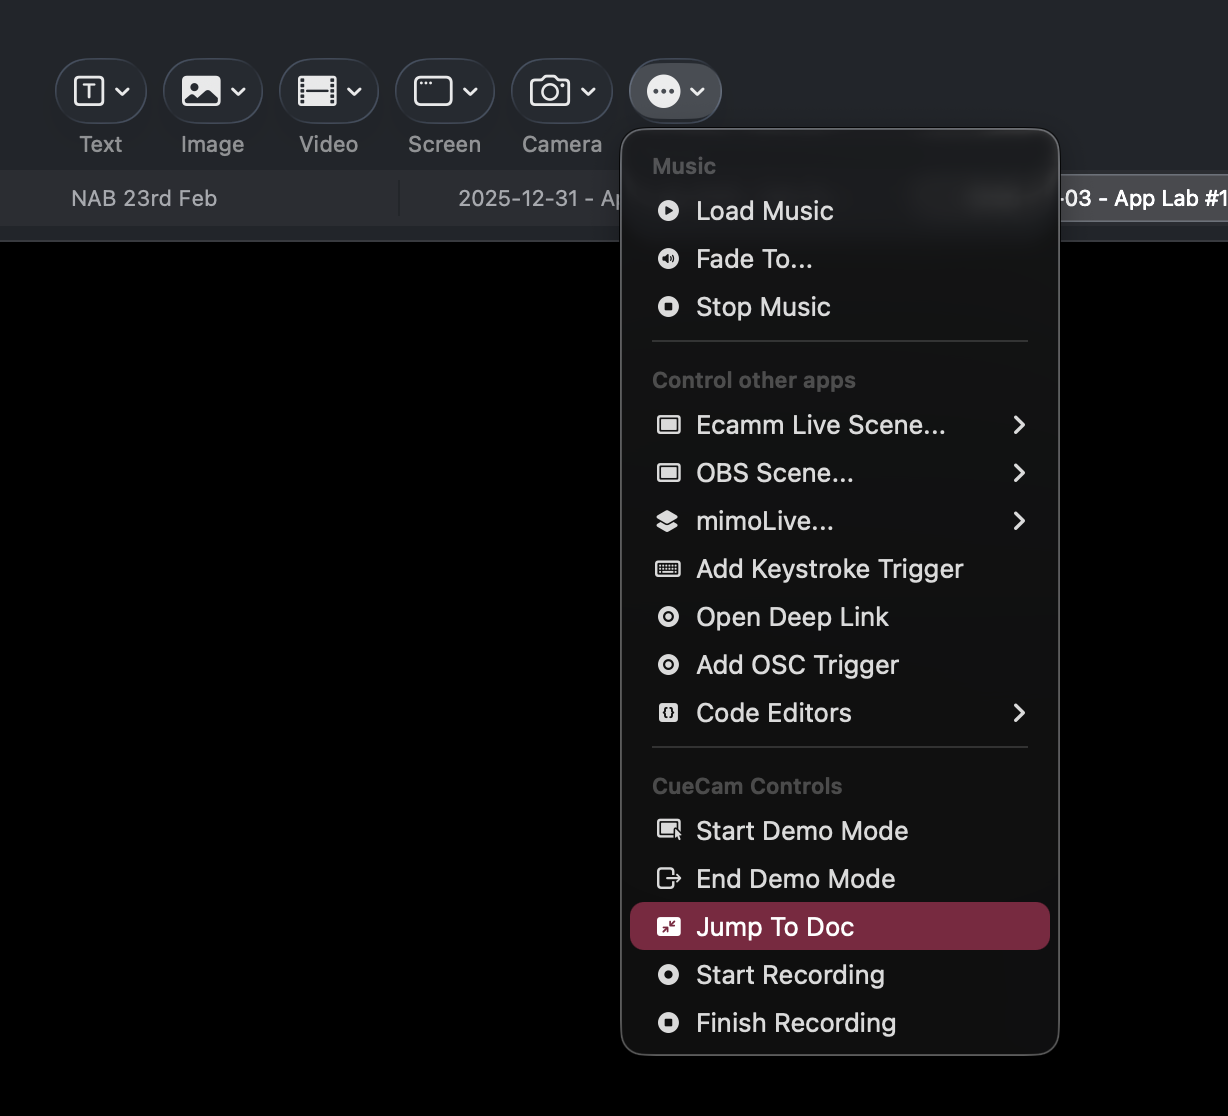This screenshot has width=1228, height=1116.
Task: Select Open Deep Link menu entry
Action: tap(792, 617)
